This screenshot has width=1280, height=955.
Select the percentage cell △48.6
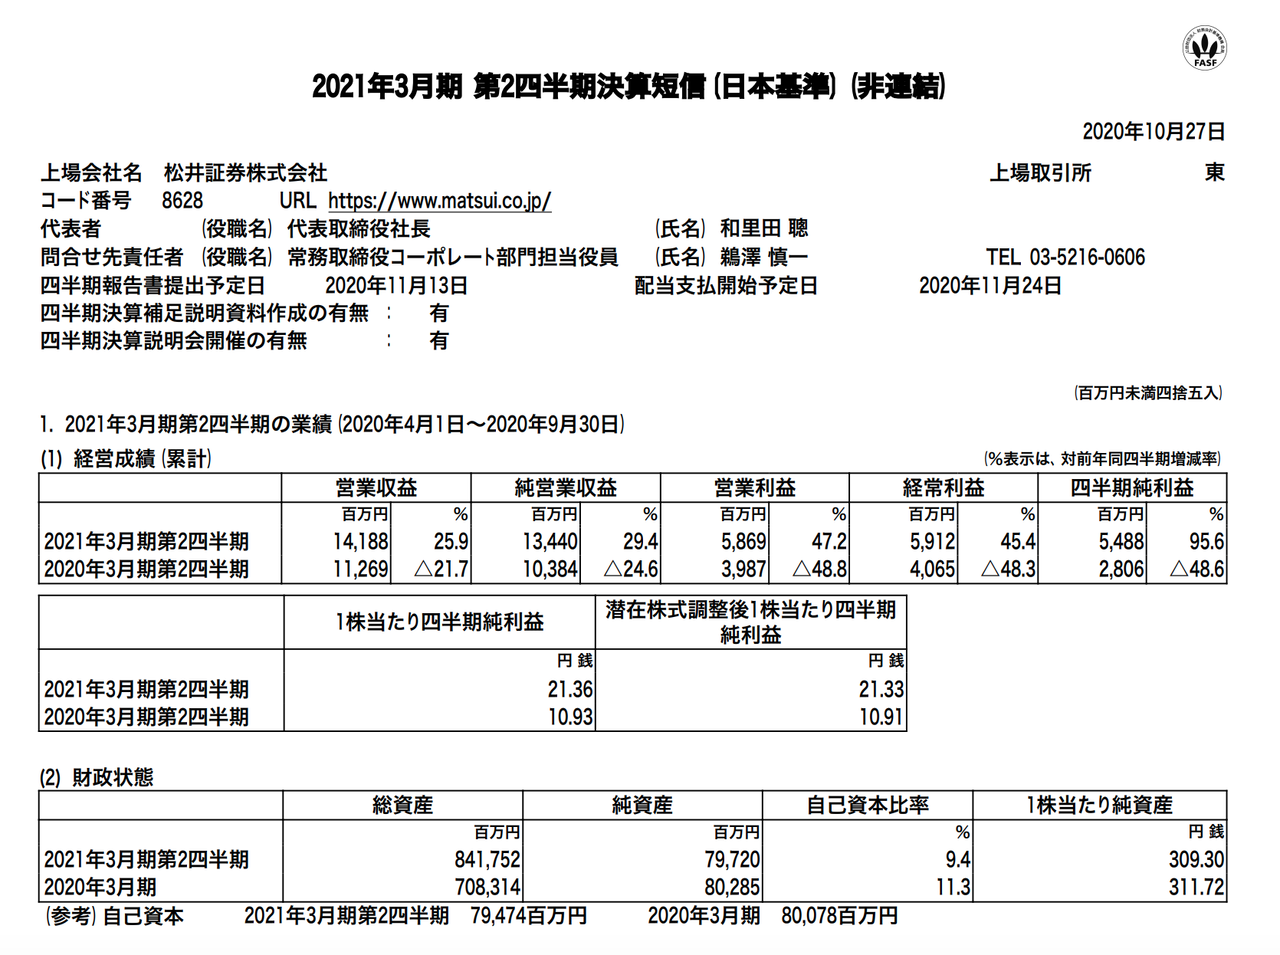(x=1197, y=570)
